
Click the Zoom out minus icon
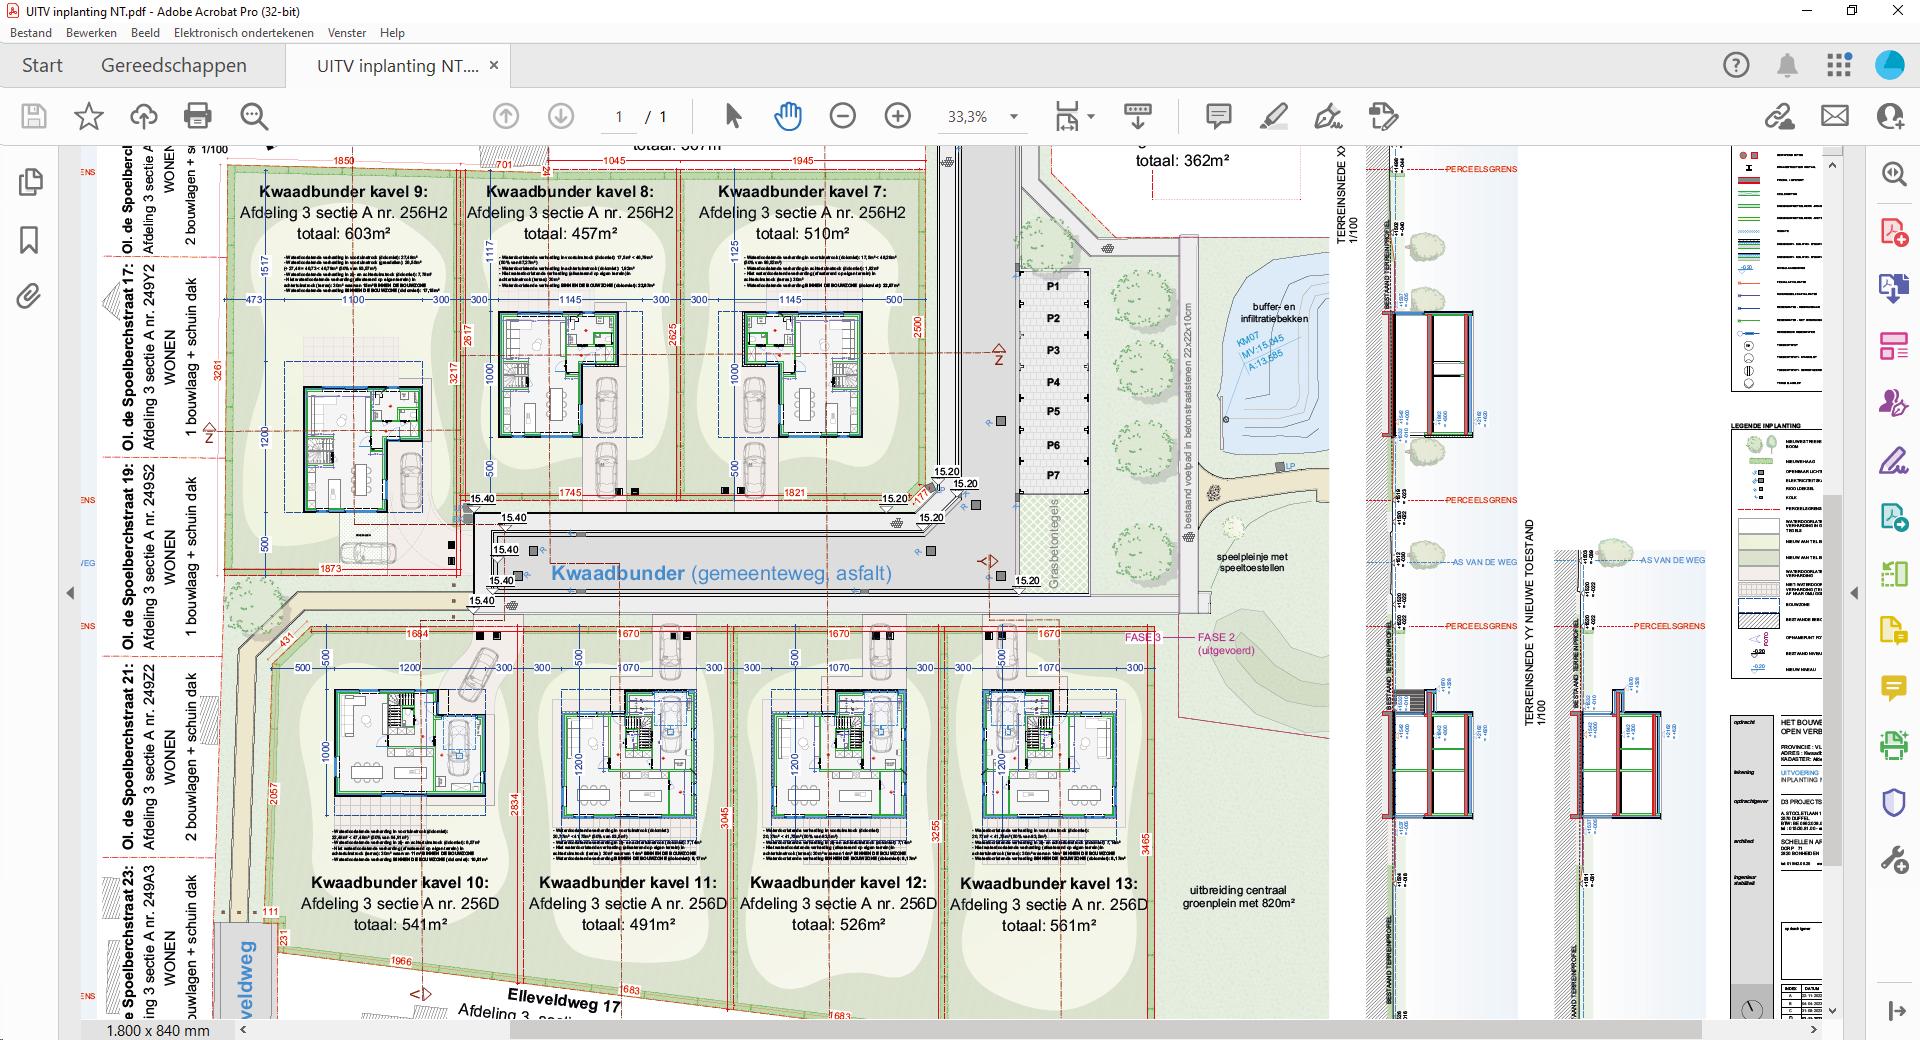point(843,116)
